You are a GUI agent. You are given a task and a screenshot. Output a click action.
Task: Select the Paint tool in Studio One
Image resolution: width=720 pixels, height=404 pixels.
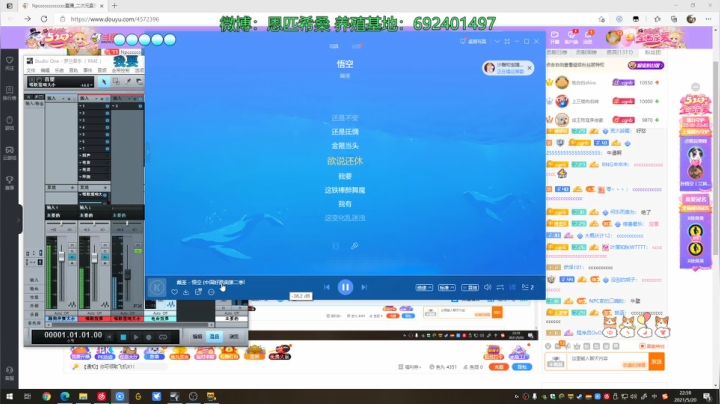click(x=128, y=82)
